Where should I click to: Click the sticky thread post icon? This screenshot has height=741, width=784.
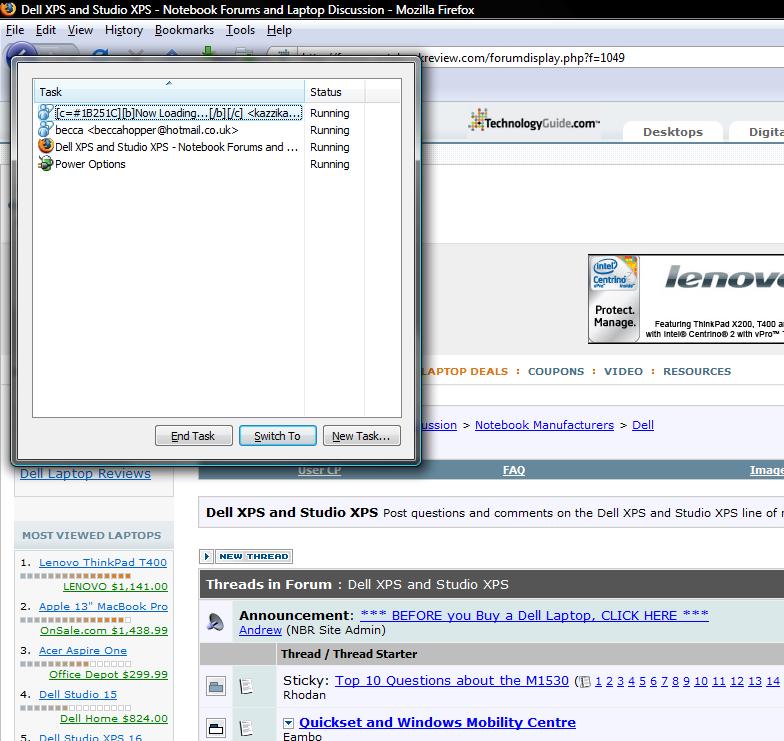247,686
